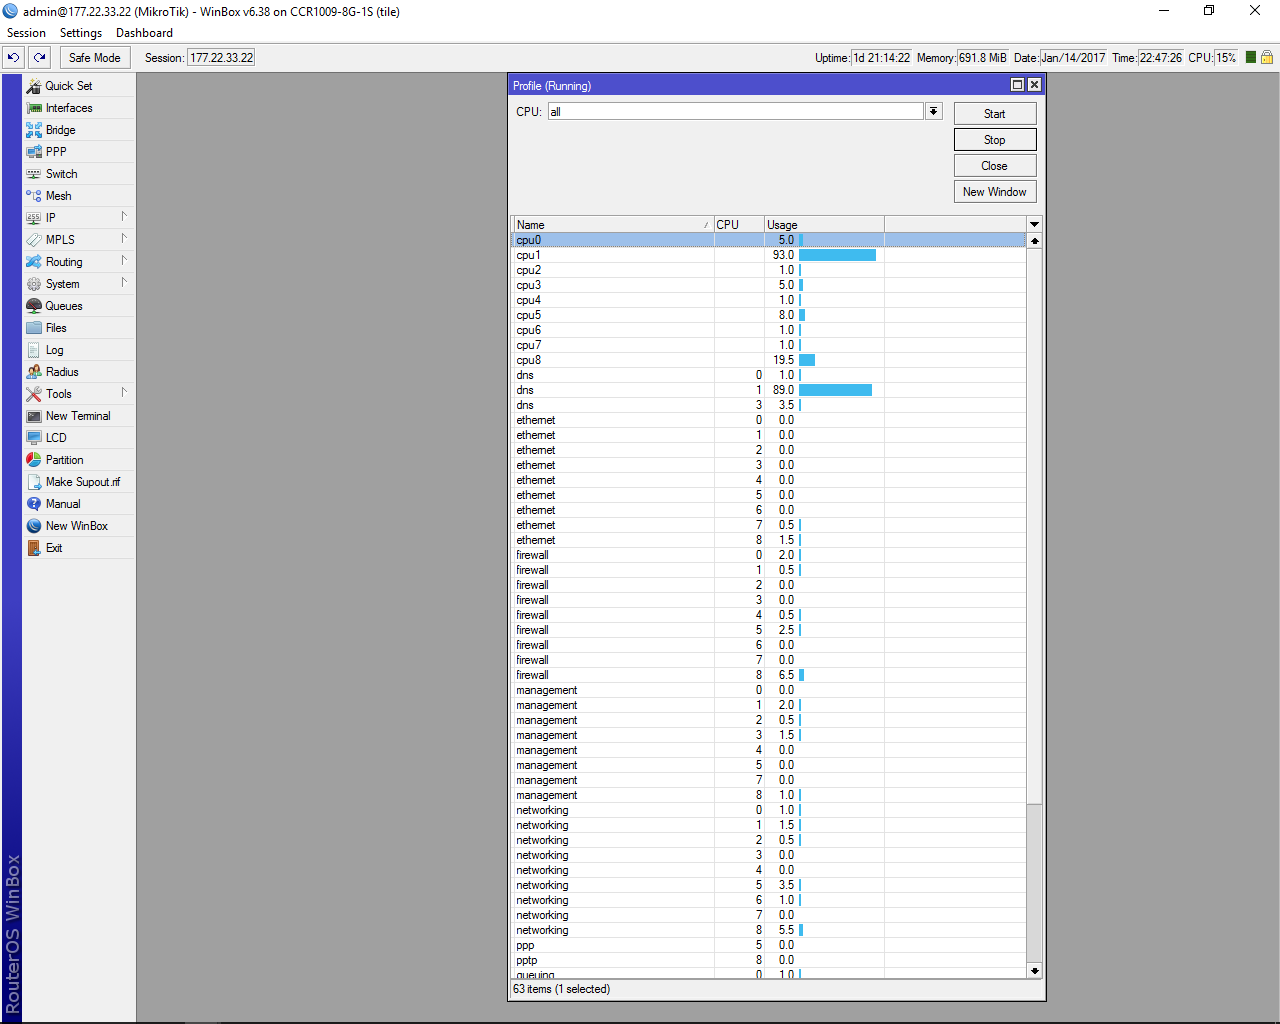Open the Log icon
1280x1024 pixels.
coord(34,350)
